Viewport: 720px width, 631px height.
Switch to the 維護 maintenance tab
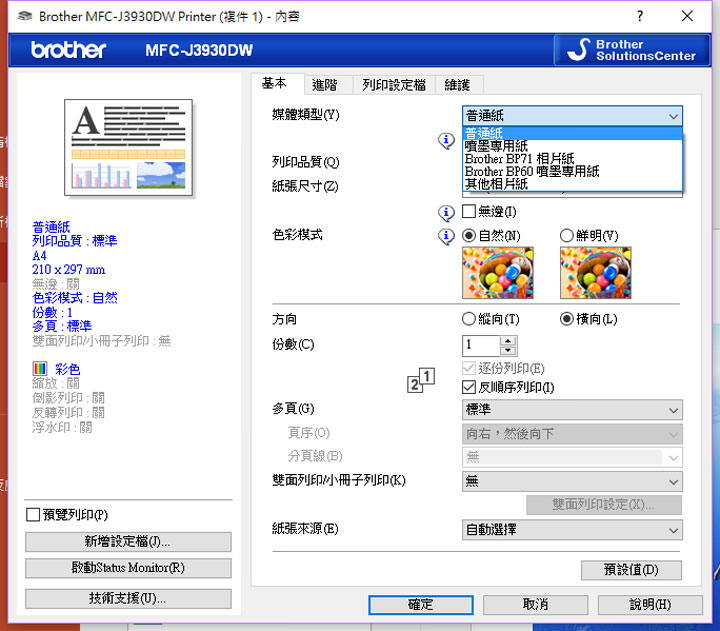457,85
